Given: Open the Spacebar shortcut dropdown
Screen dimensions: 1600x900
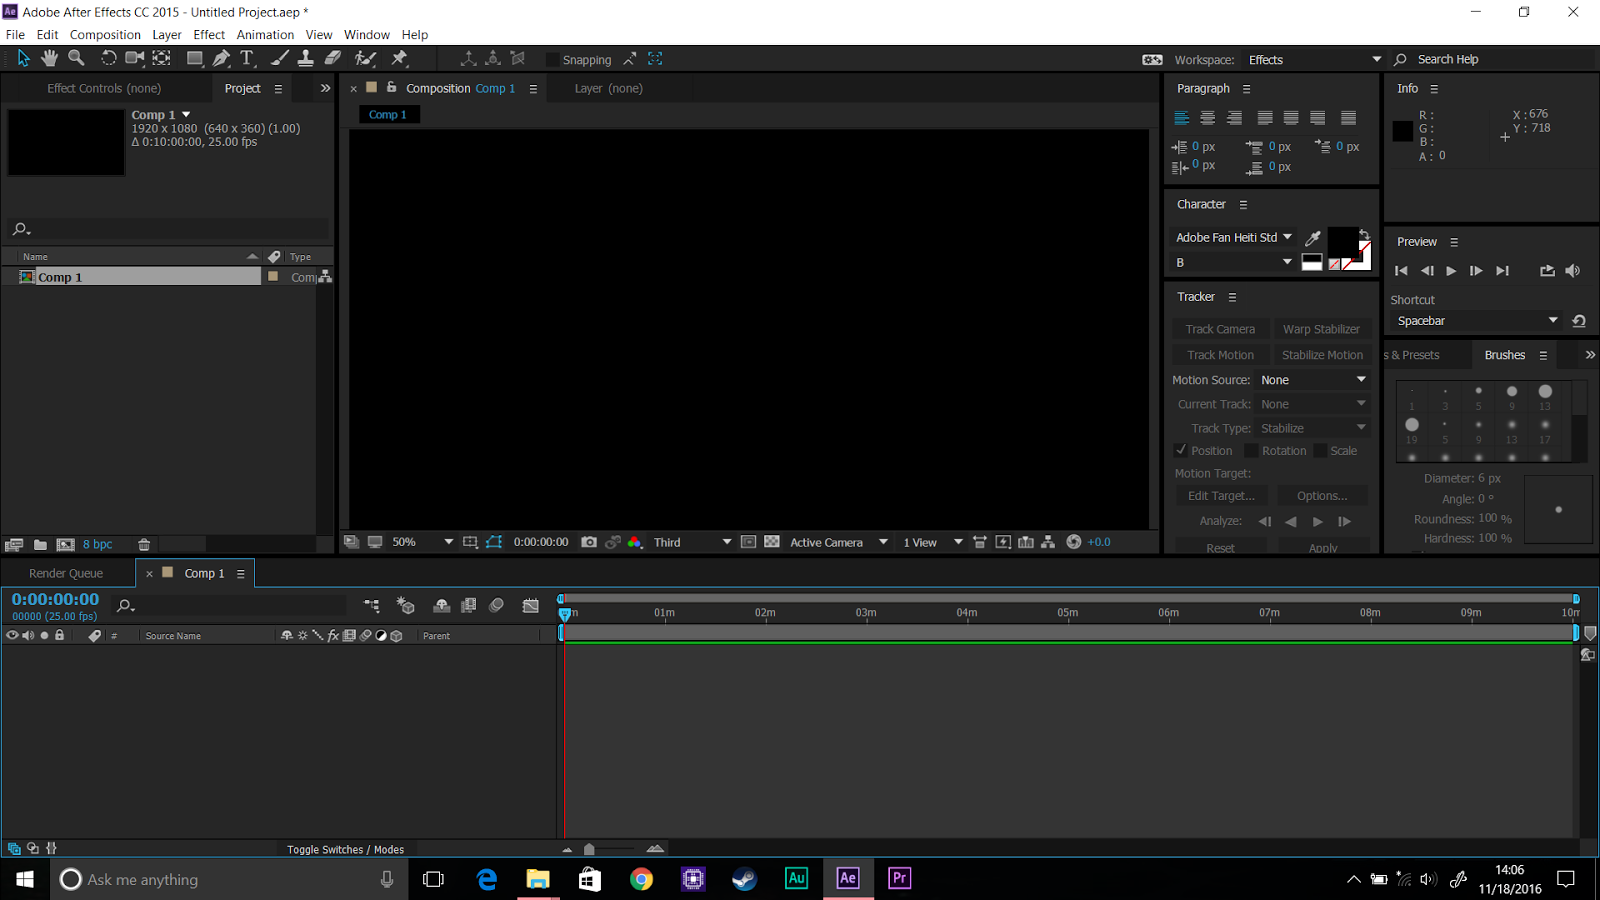Looking at the screenshot, I should [1476, 321].
